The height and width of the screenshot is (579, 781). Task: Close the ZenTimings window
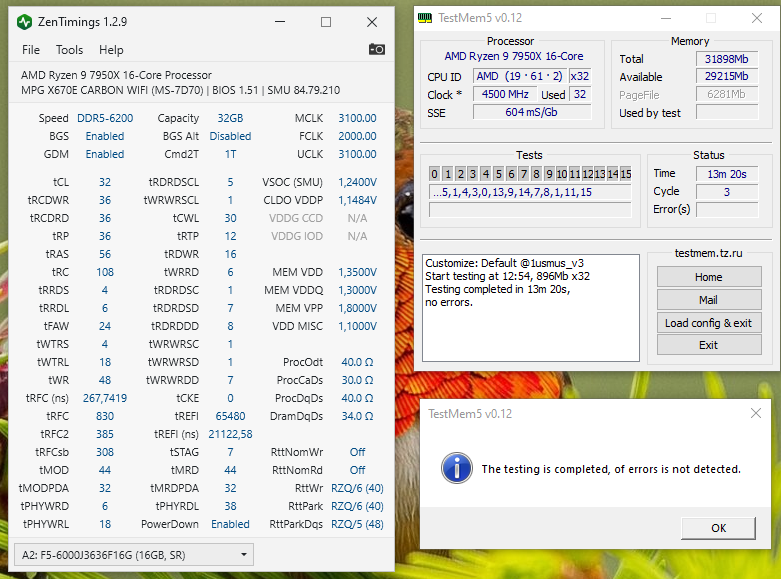[x=372, y=22]
